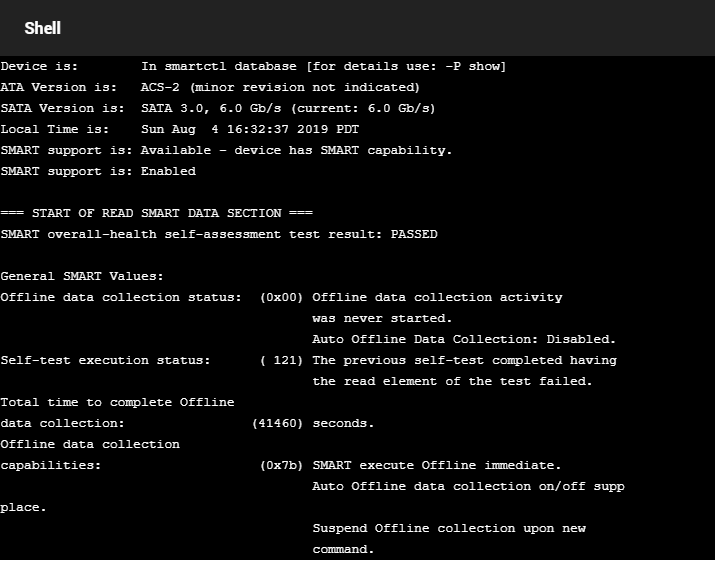Click the (0x7b) capabilities code
Screen dimensions: 715x561
point(281,465)
